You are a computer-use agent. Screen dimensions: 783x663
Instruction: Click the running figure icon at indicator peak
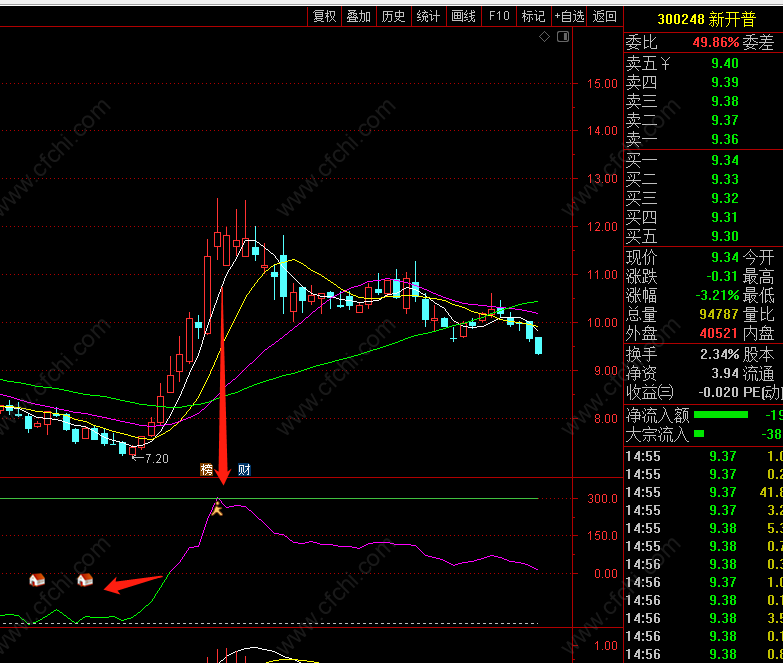[x=217, y=508]
